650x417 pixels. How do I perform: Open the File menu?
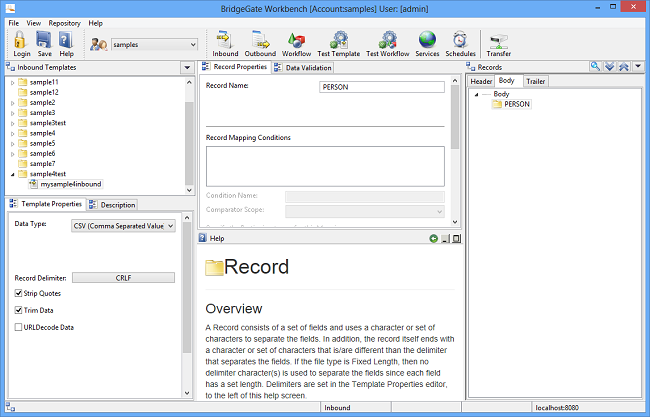14,23
